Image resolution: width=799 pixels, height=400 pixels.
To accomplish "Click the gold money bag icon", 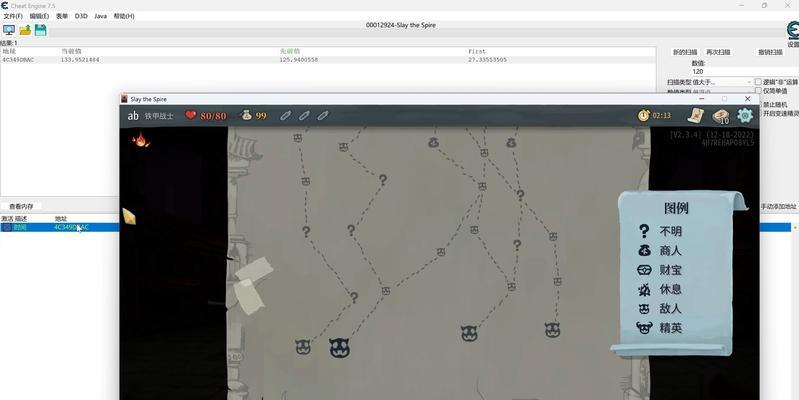I will coord(247,115).
